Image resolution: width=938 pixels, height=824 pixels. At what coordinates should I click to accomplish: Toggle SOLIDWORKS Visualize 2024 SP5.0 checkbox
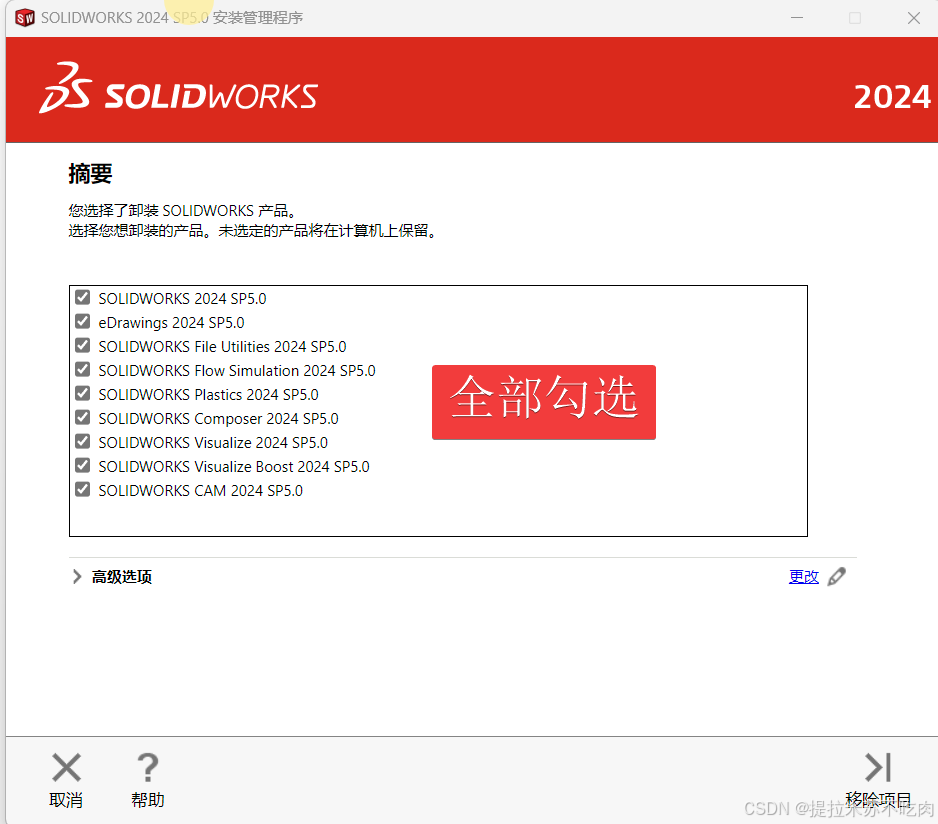coord(83,441)
